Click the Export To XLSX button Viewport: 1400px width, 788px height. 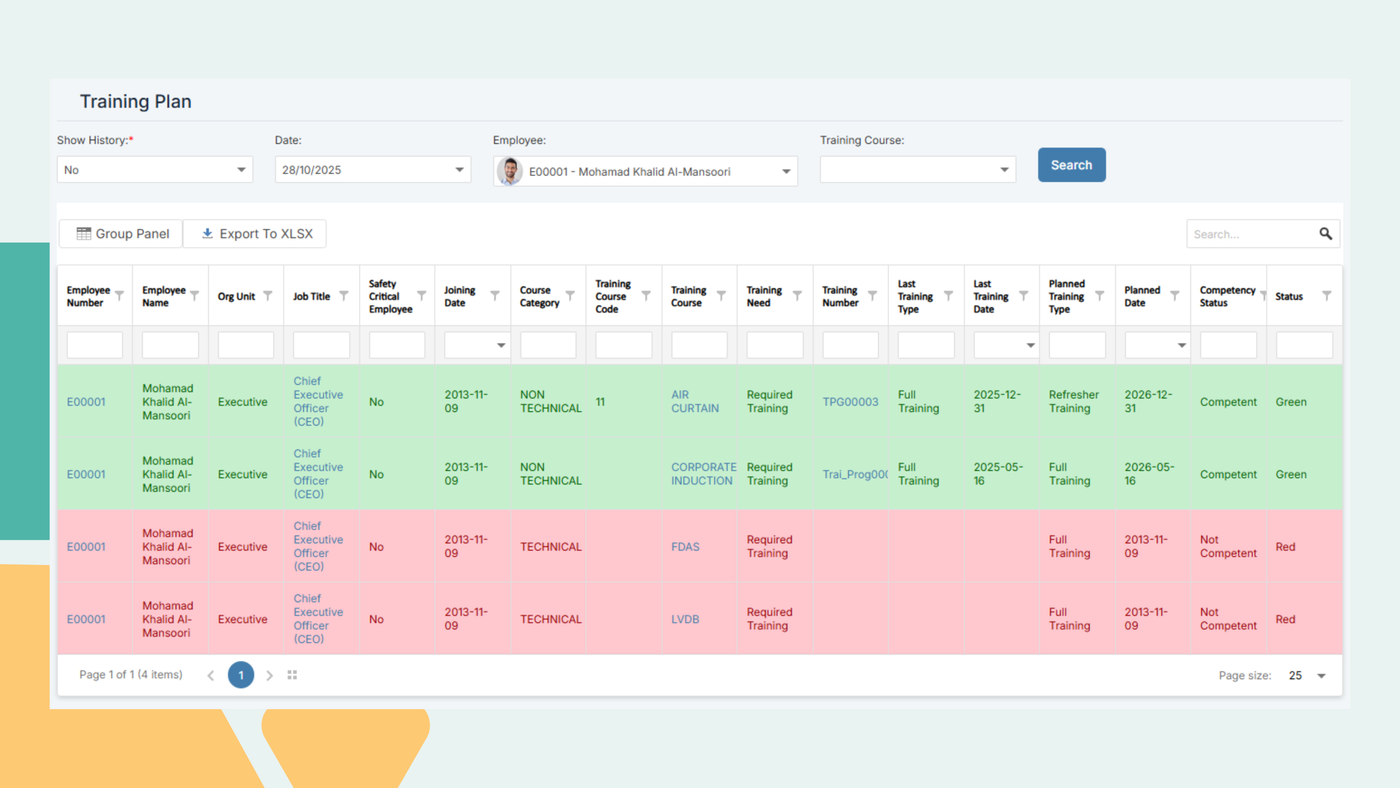[256, 234]
